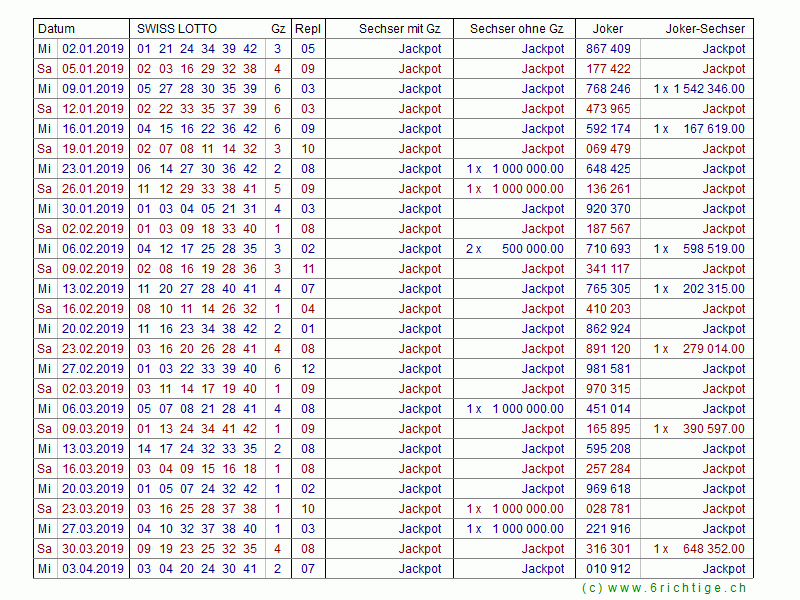Select the date 16.03.2019
Viewport: 800px width, 600px height.
[x=93, y=469]
